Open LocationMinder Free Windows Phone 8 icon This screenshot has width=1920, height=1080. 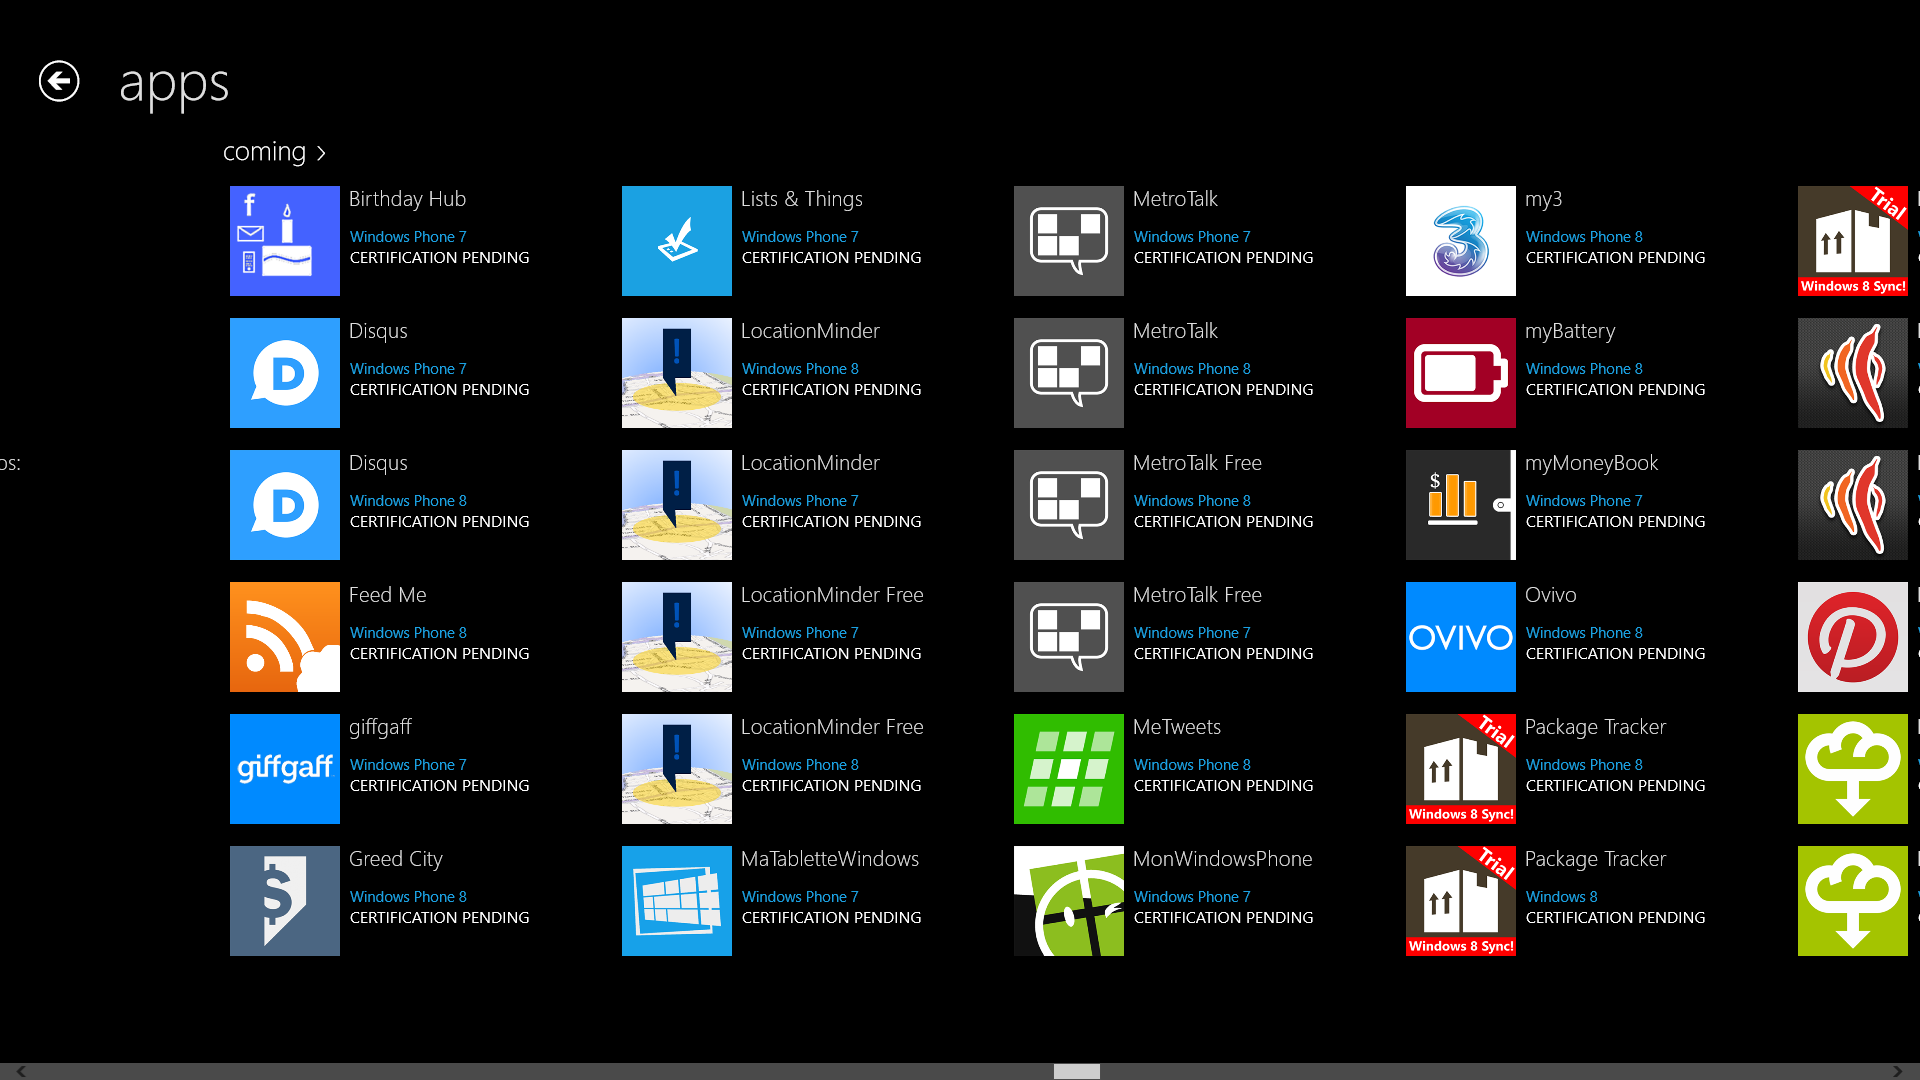point(677,769)
